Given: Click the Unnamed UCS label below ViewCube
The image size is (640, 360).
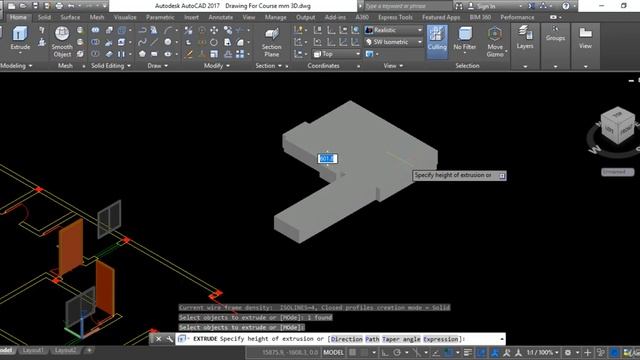Looking at the screenshot, I should point(617,172).
